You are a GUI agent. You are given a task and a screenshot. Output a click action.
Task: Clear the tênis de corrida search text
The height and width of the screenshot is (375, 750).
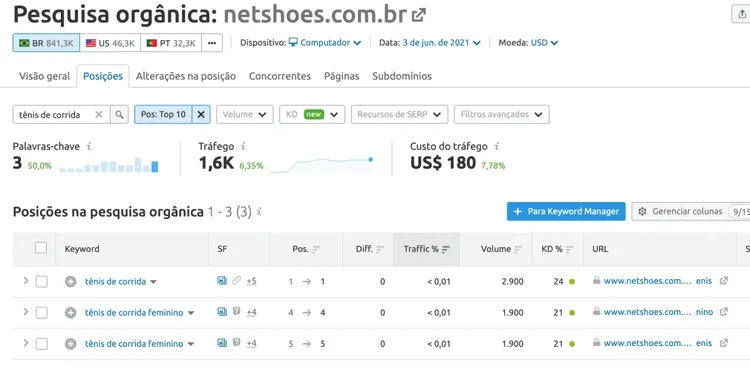pyautogui.click(x=99, y=115)
